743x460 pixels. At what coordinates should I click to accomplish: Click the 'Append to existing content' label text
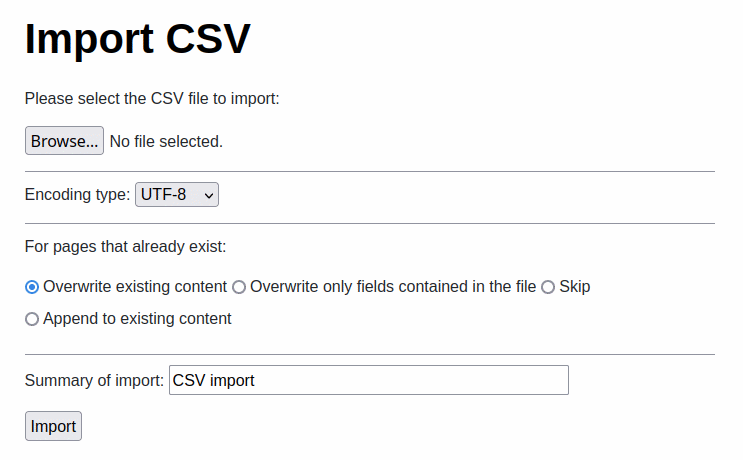click(x=137, y=319)
